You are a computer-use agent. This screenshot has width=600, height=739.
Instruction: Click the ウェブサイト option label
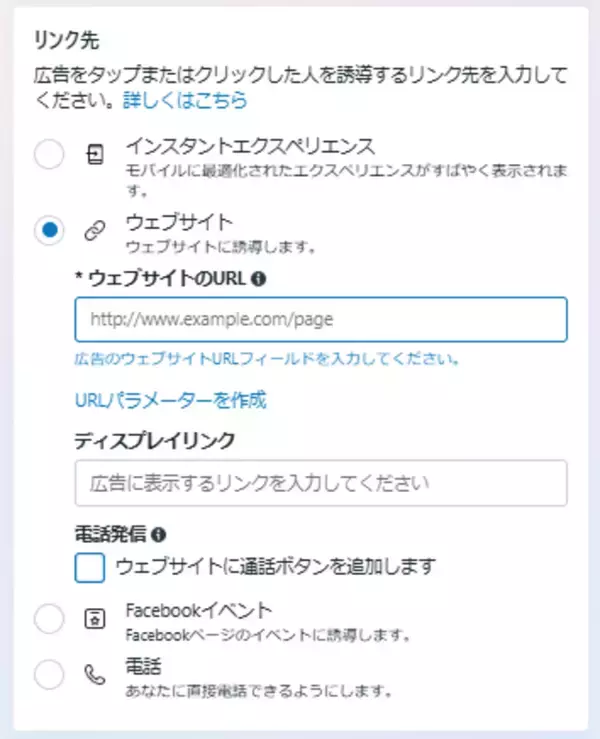point(178,221)
